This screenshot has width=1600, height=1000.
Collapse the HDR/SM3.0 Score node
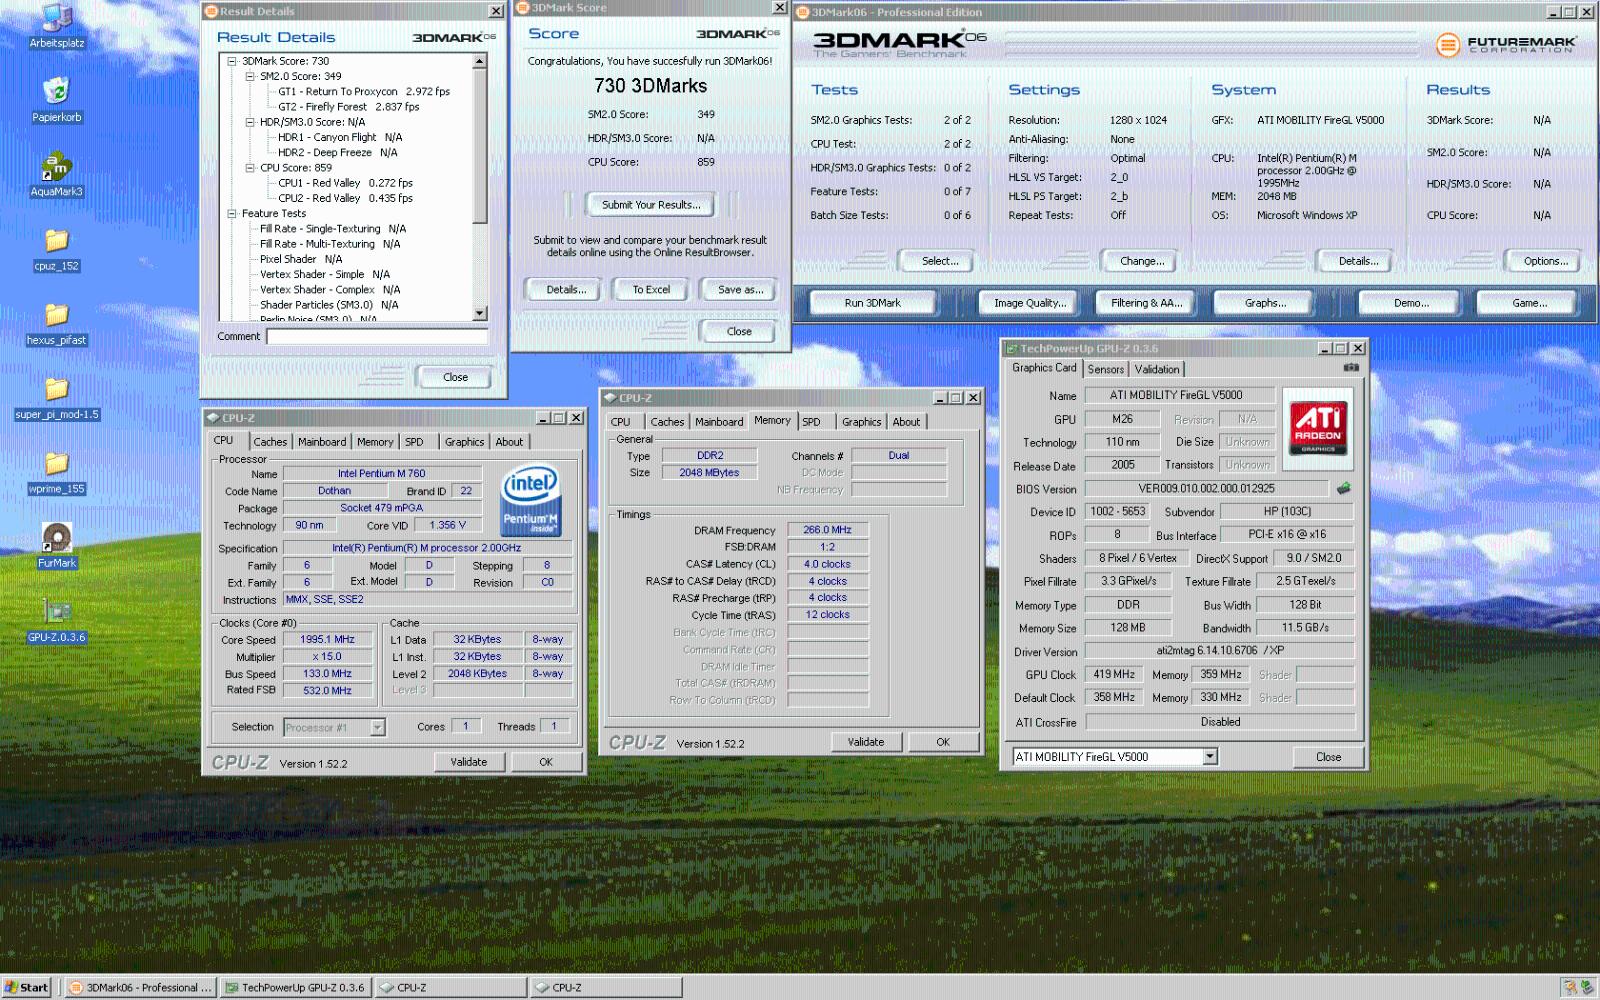pos(250,122)
